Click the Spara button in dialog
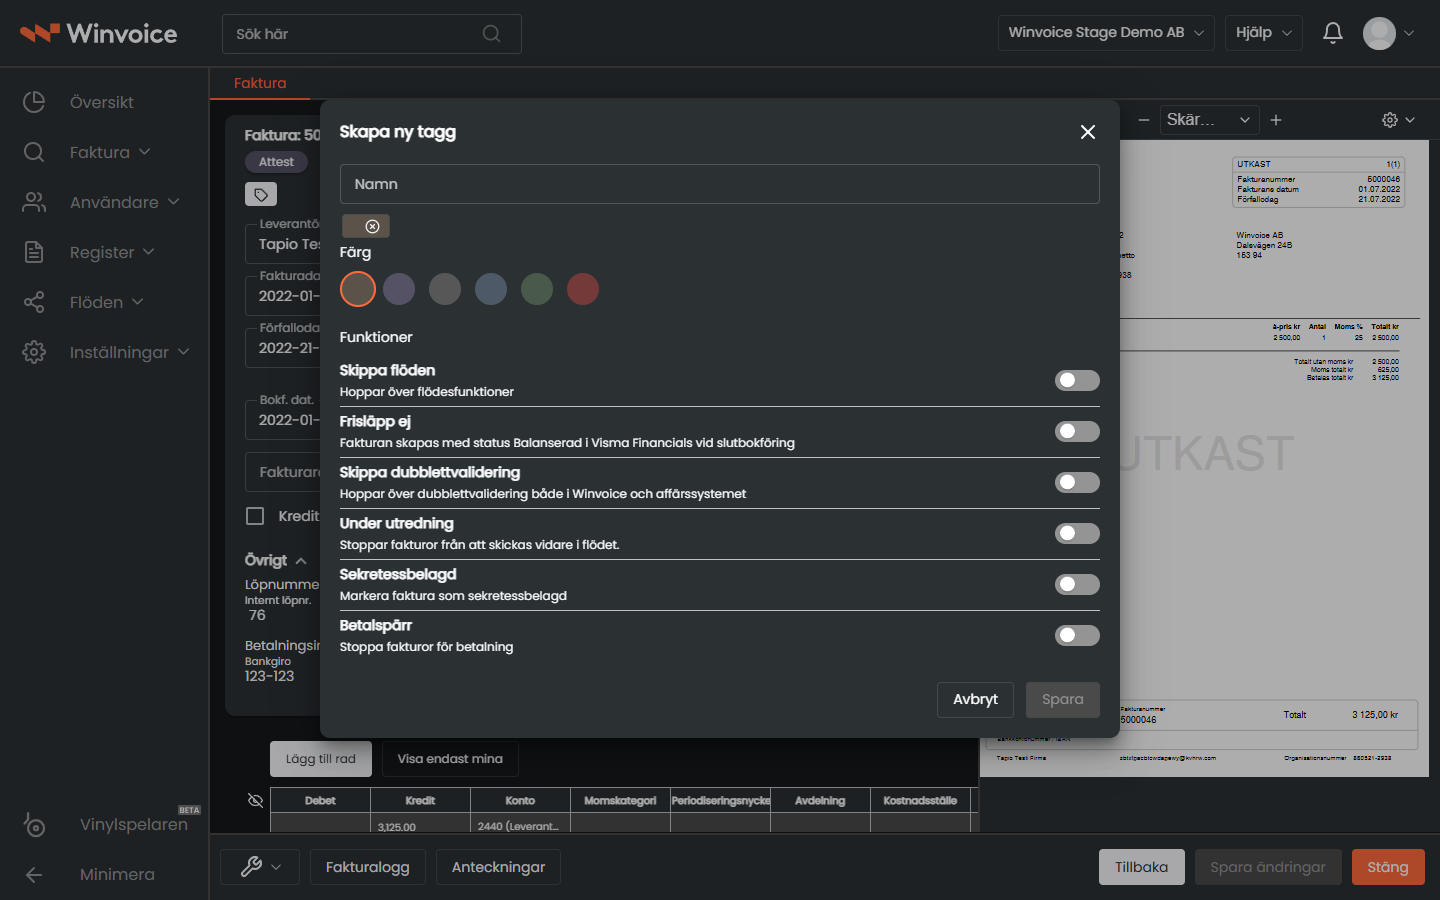 pos(1062,700)
